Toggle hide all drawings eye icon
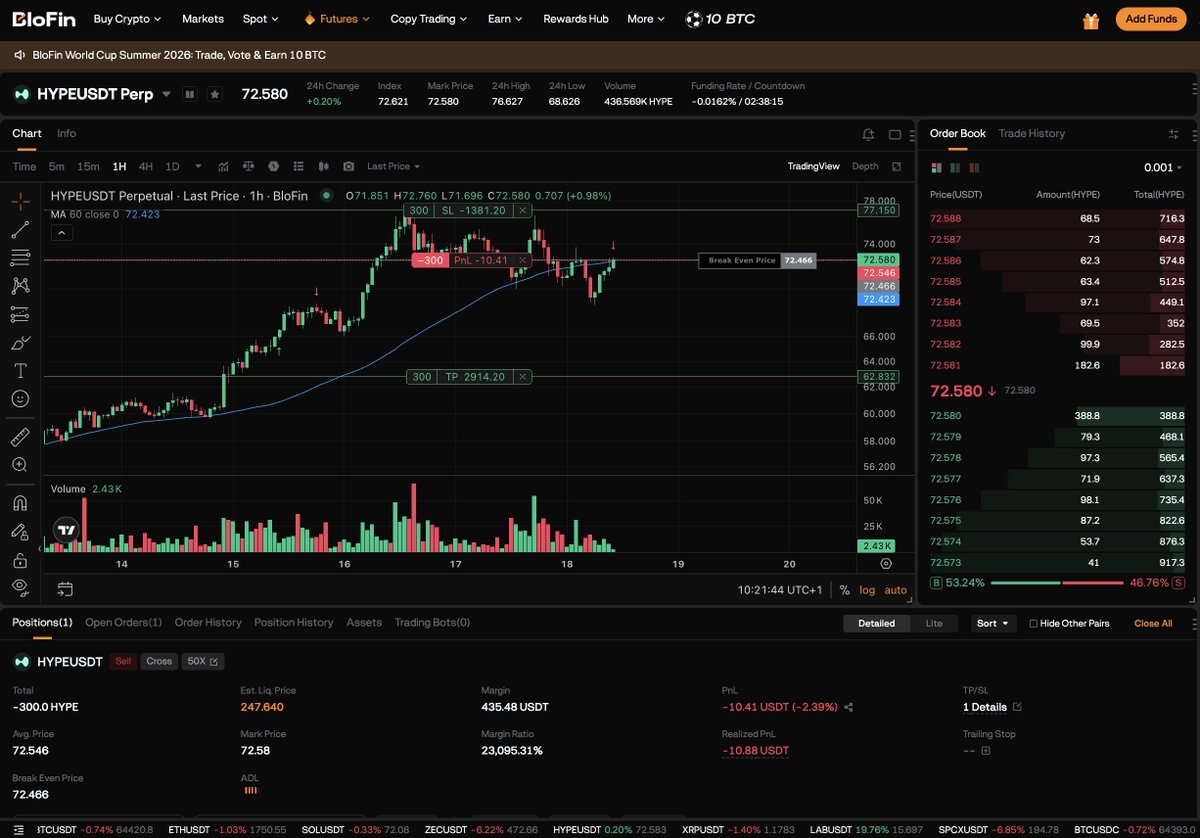The height and width of the screenshot is (838, 1200). [x=20, y=587]
